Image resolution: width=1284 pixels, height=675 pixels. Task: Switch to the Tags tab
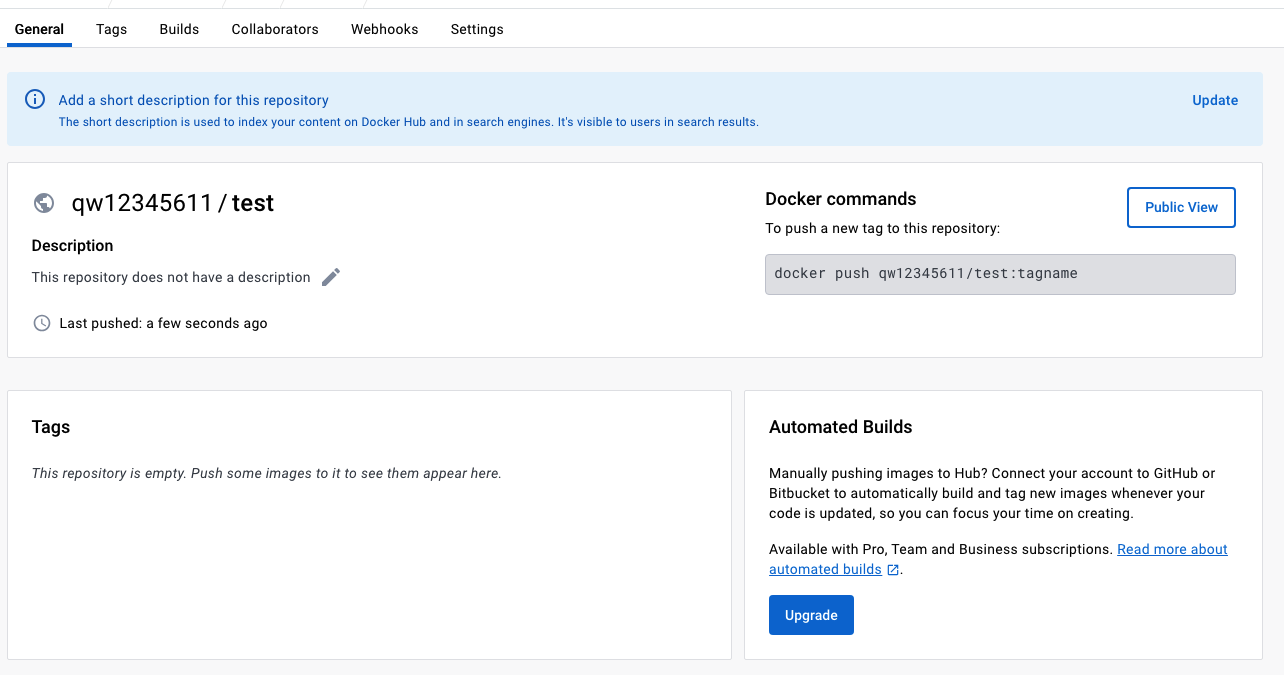(111, 29)
